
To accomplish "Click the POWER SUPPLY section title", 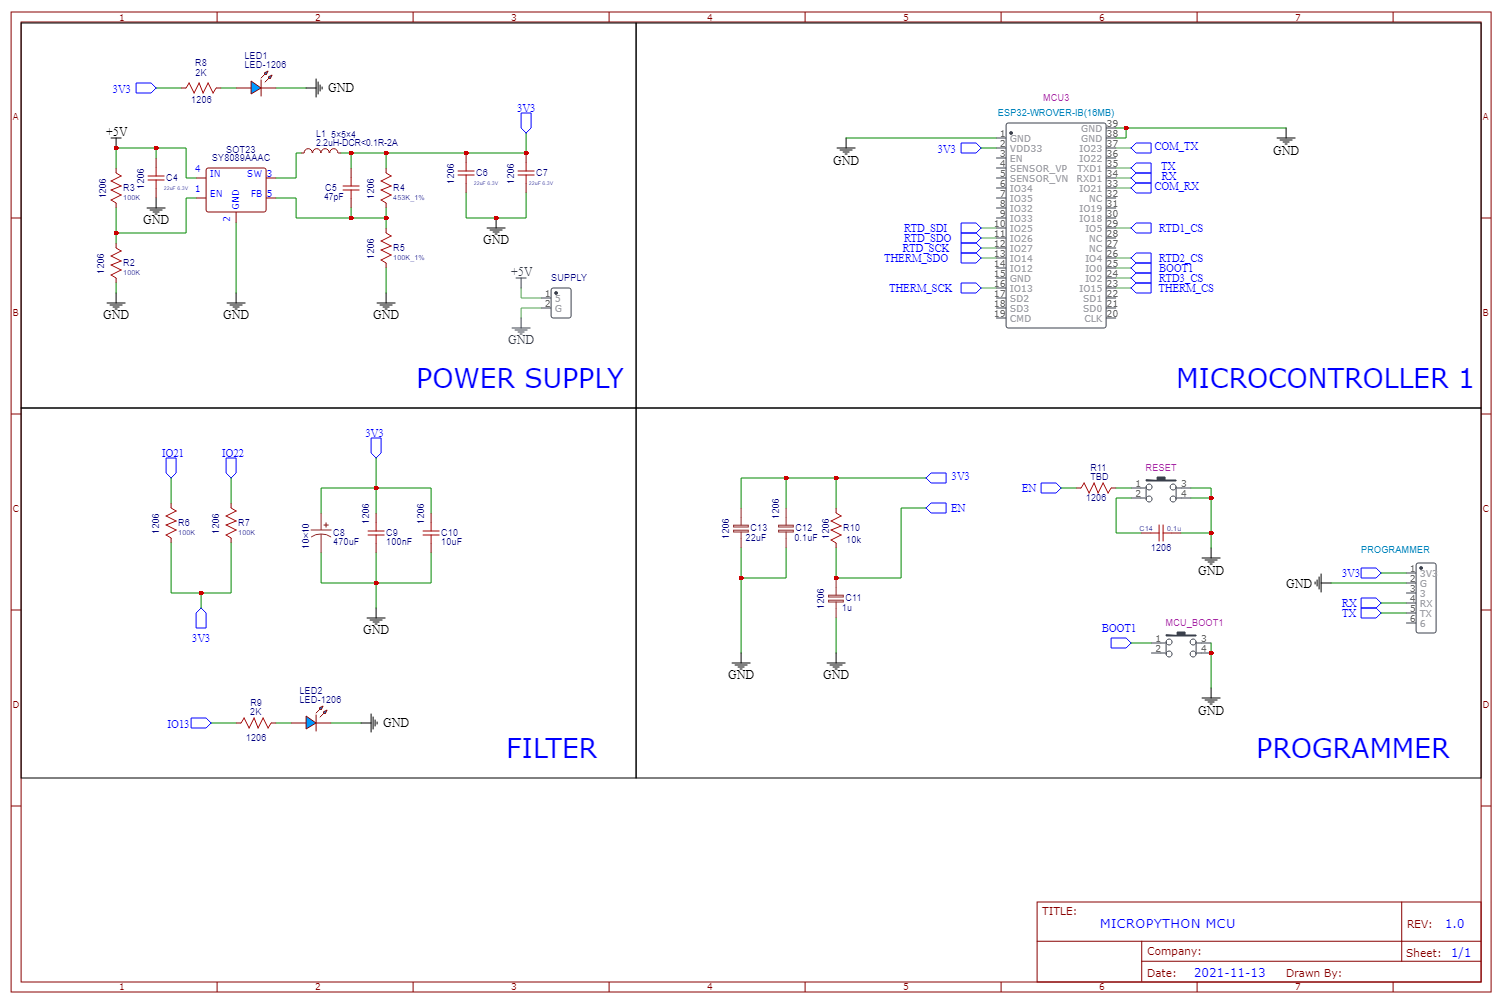I will pyautogui.click(x=520, y=378).
